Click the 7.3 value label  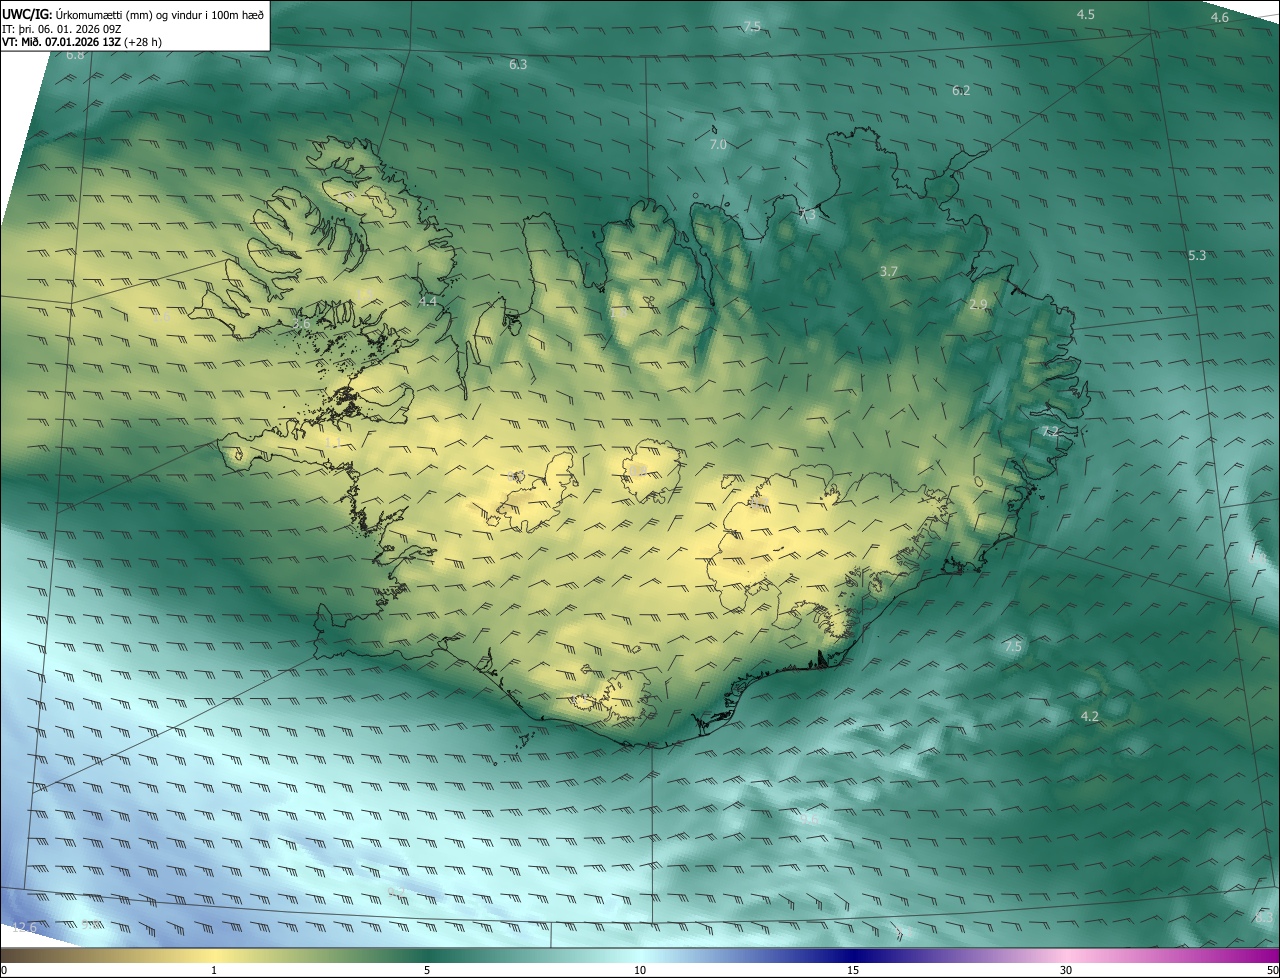807,215
